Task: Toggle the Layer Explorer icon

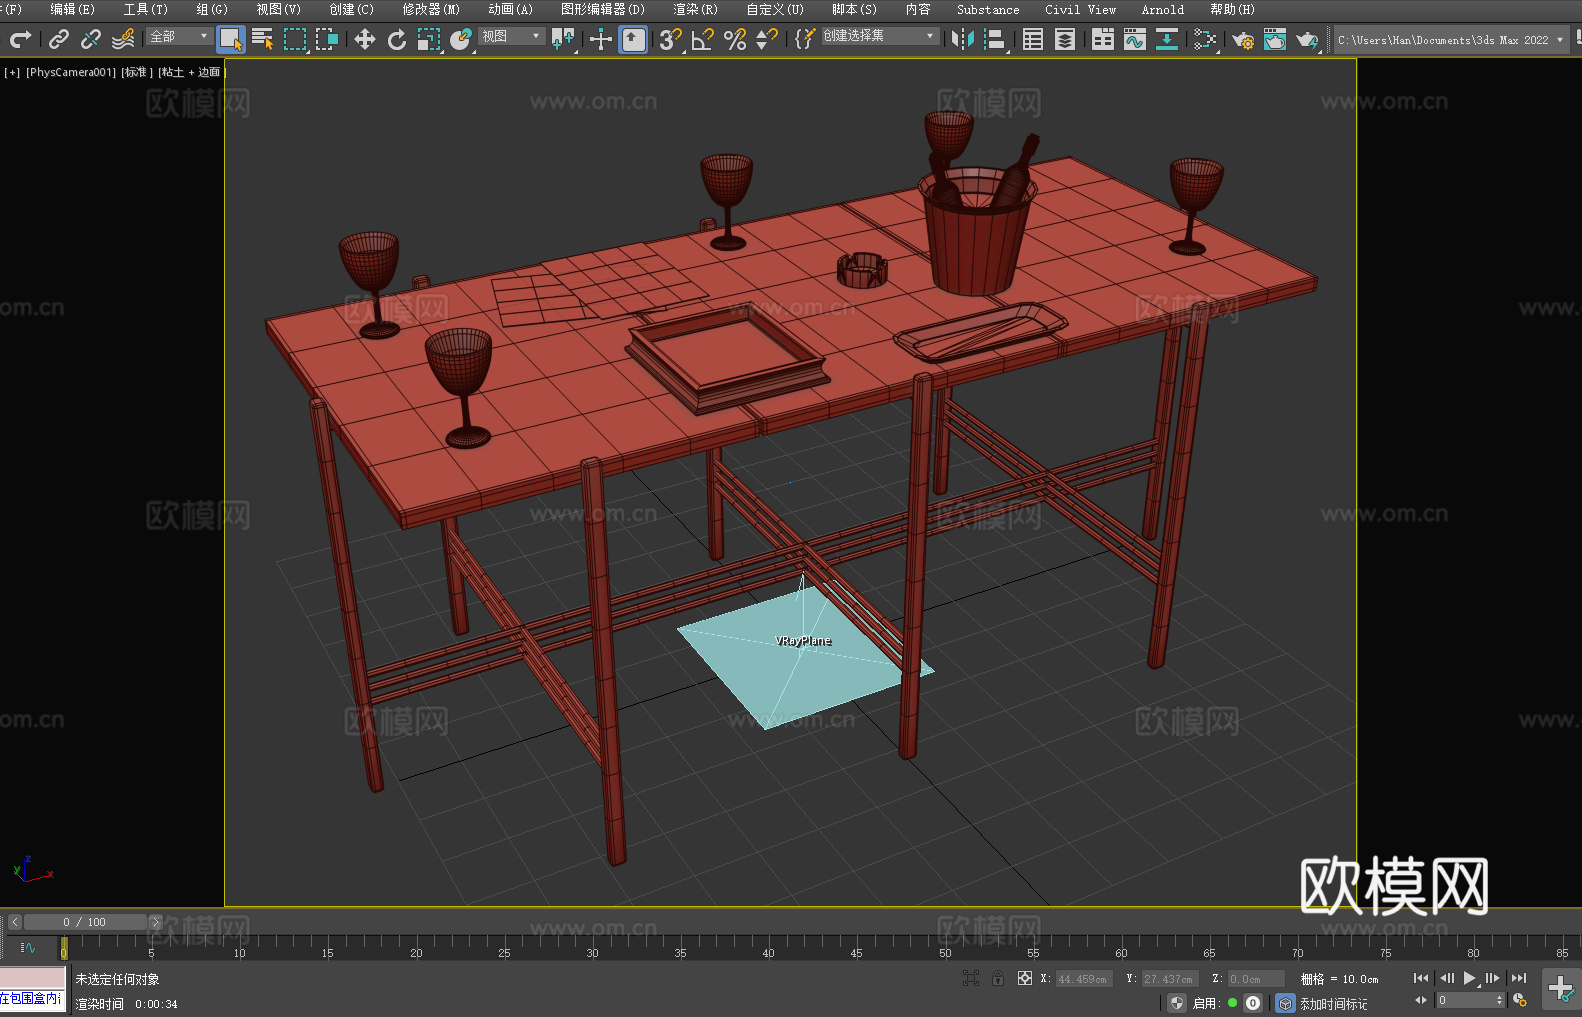Action: click(x=1065, y=39)
